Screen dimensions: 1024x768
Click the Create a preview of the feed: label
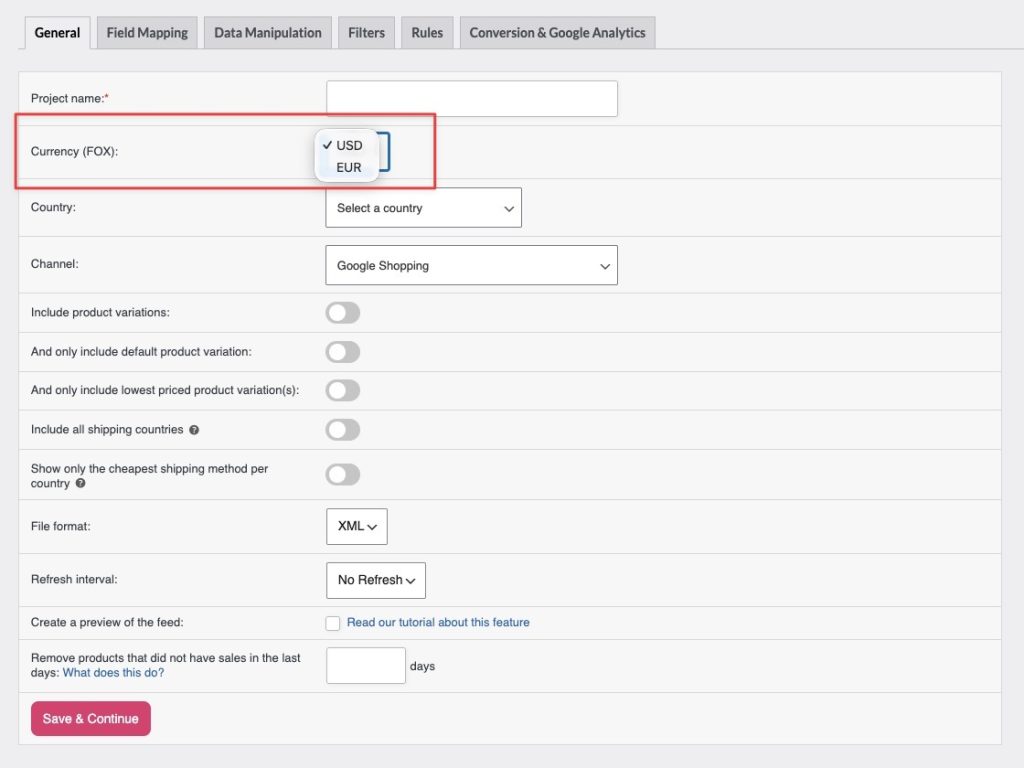click(x=107, y=622)
